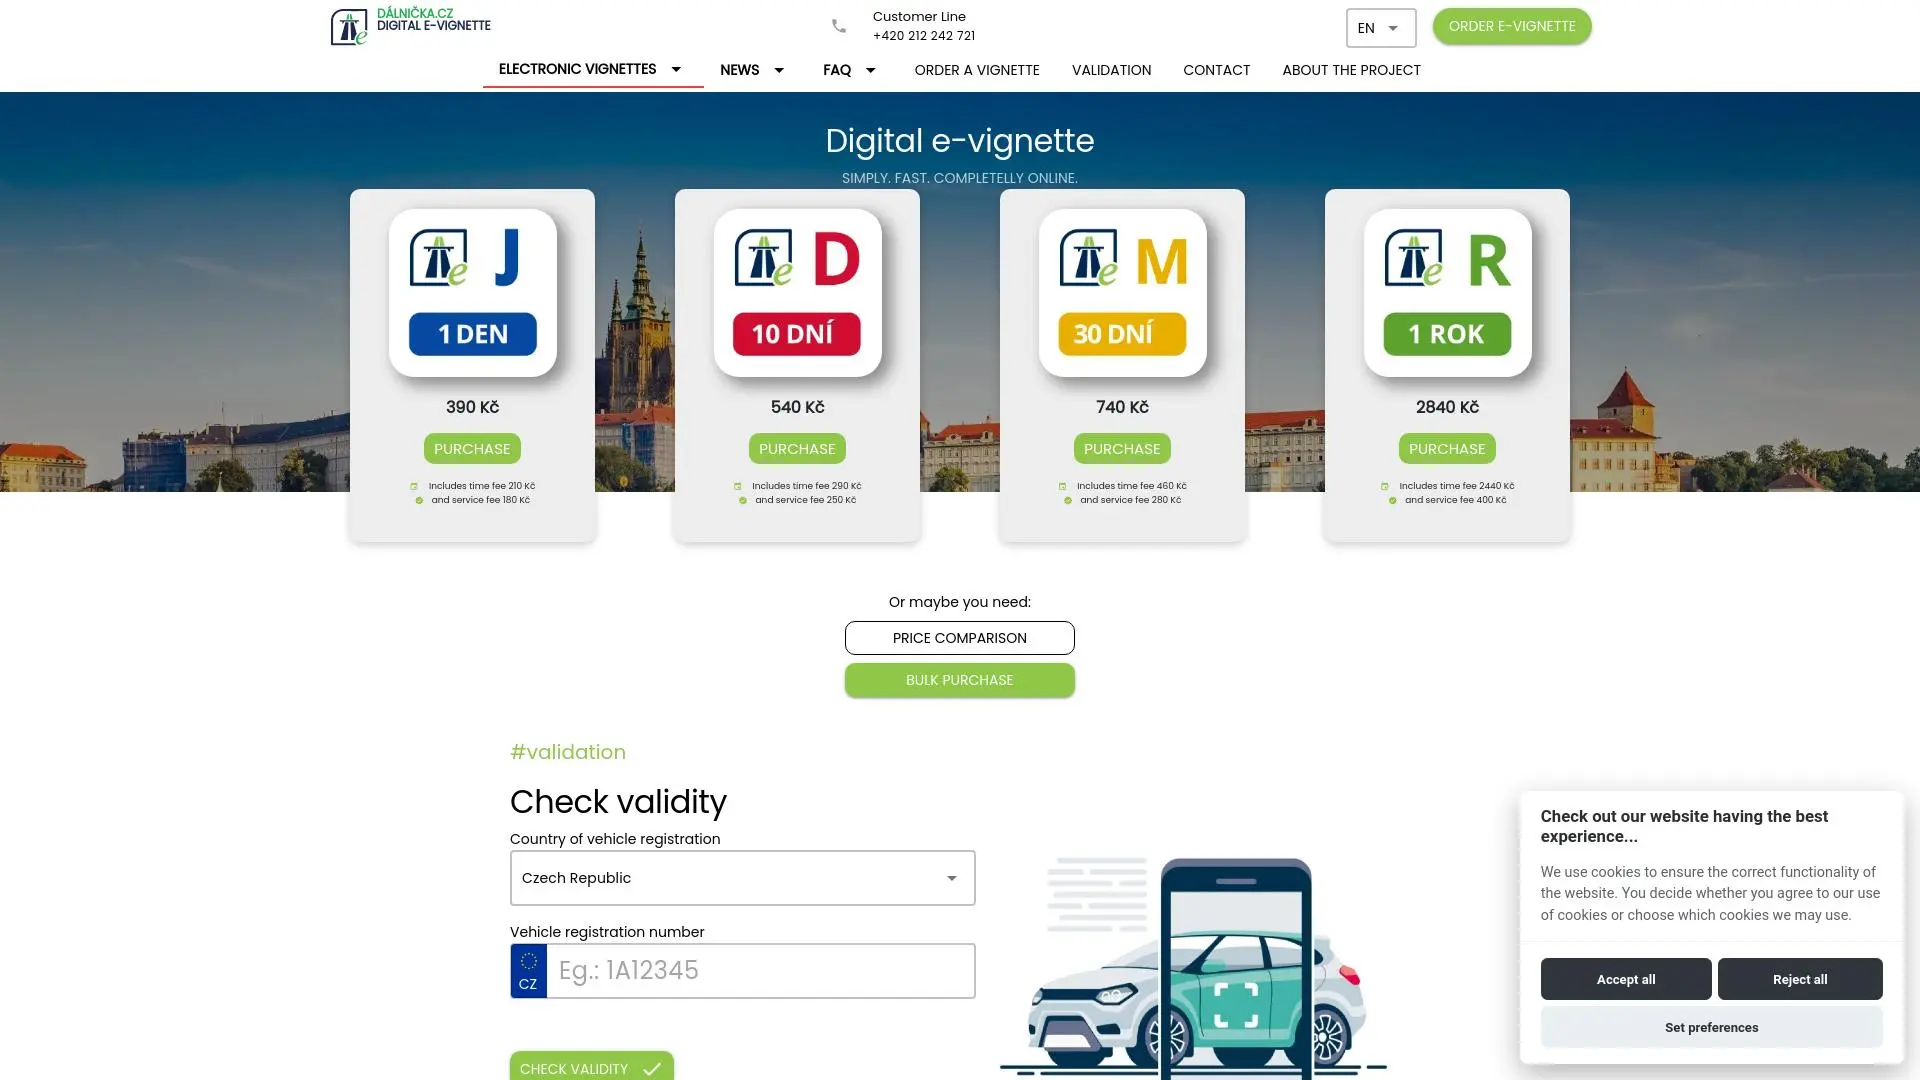The image size is (1920, 1080).
Task: Click the Price Comparison button
Action: [959, 638]
